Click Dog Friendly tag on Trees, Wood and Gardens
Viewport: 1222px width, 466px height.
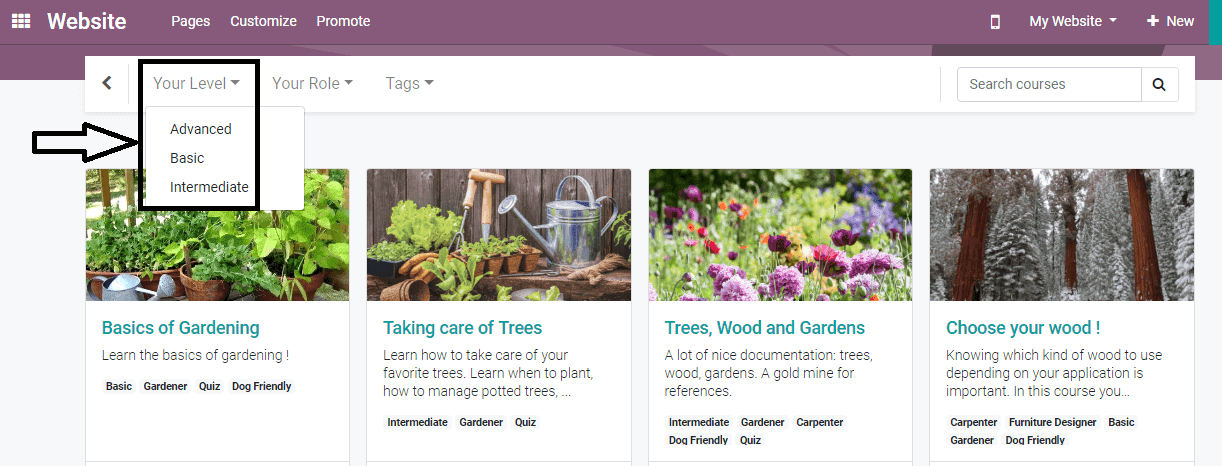[x=699, y=440]
